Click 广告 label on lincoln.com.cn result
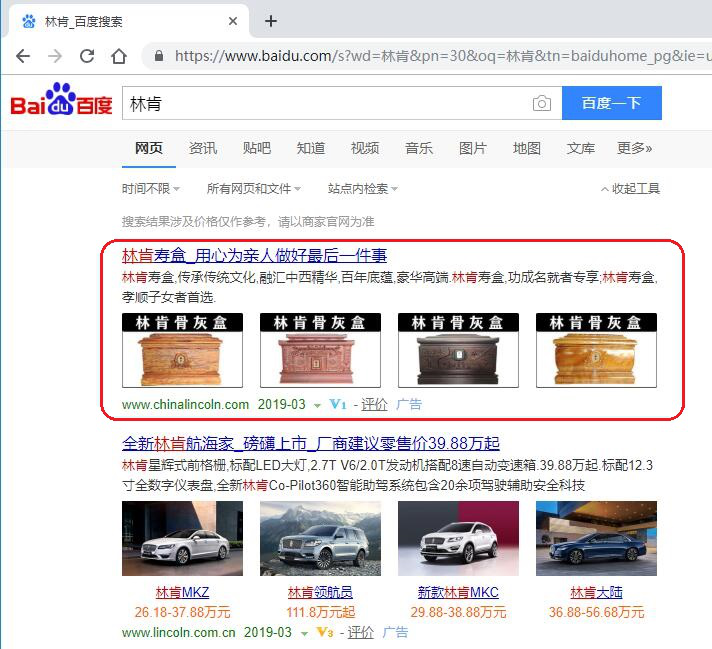Image resolution: width=712 pixels, height=649 pixels. pos(395,632)
